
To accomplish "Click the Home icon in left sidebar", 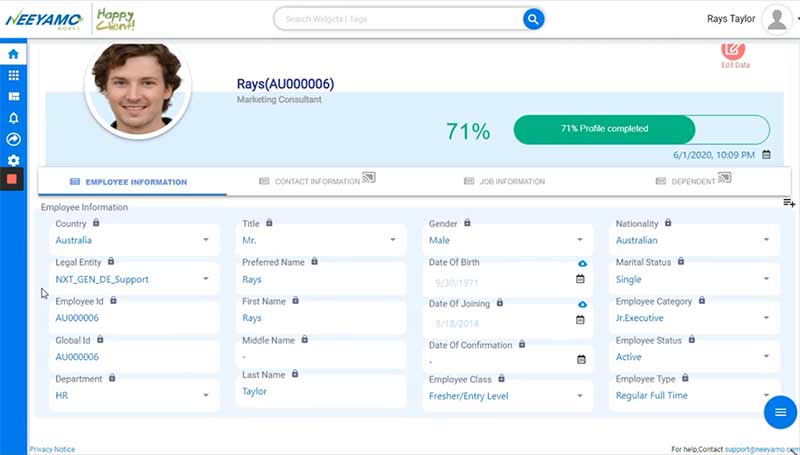I will tap(13, 54).
